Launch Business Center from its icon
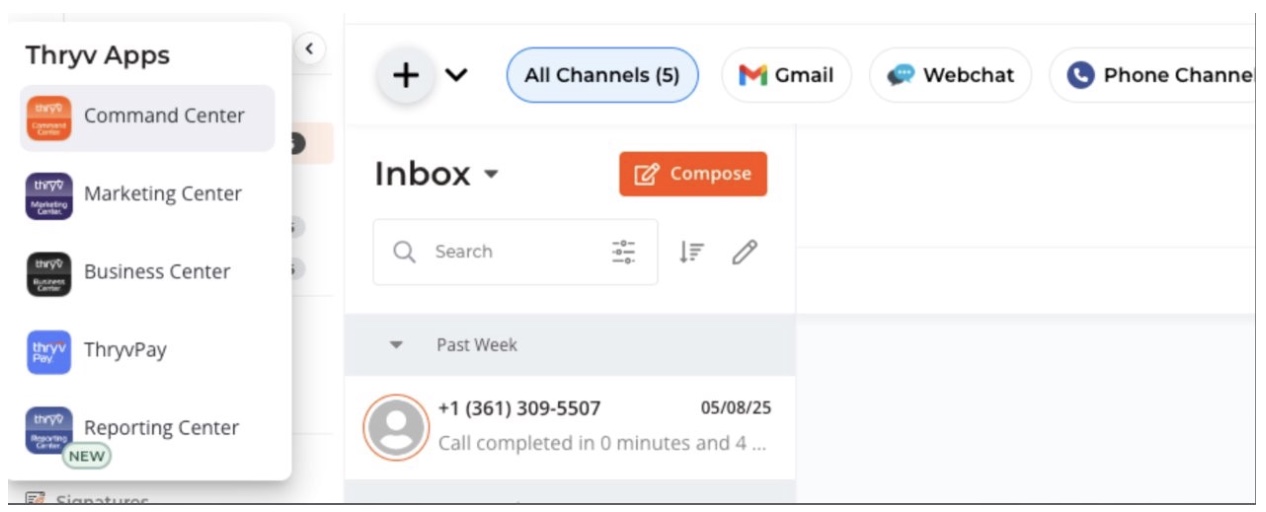 point(49,273)
